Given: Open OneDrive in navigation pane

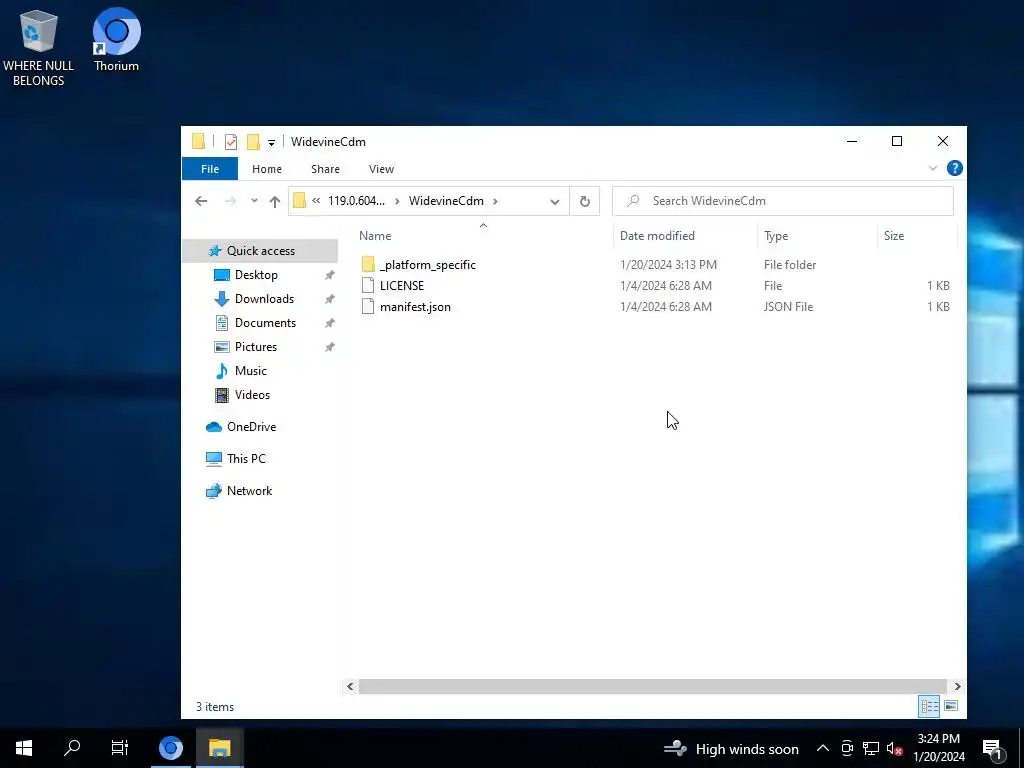Looking at the screenshot, I should (x=251, y=427).
